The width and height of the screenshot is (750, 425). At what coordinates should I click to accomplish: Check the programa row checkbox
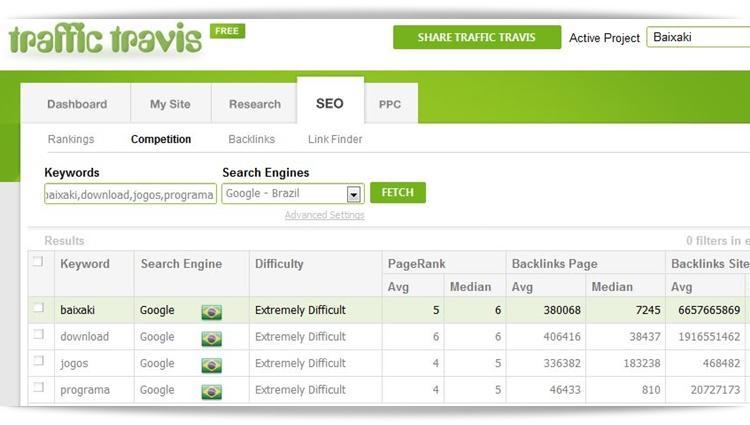[39, 387]
